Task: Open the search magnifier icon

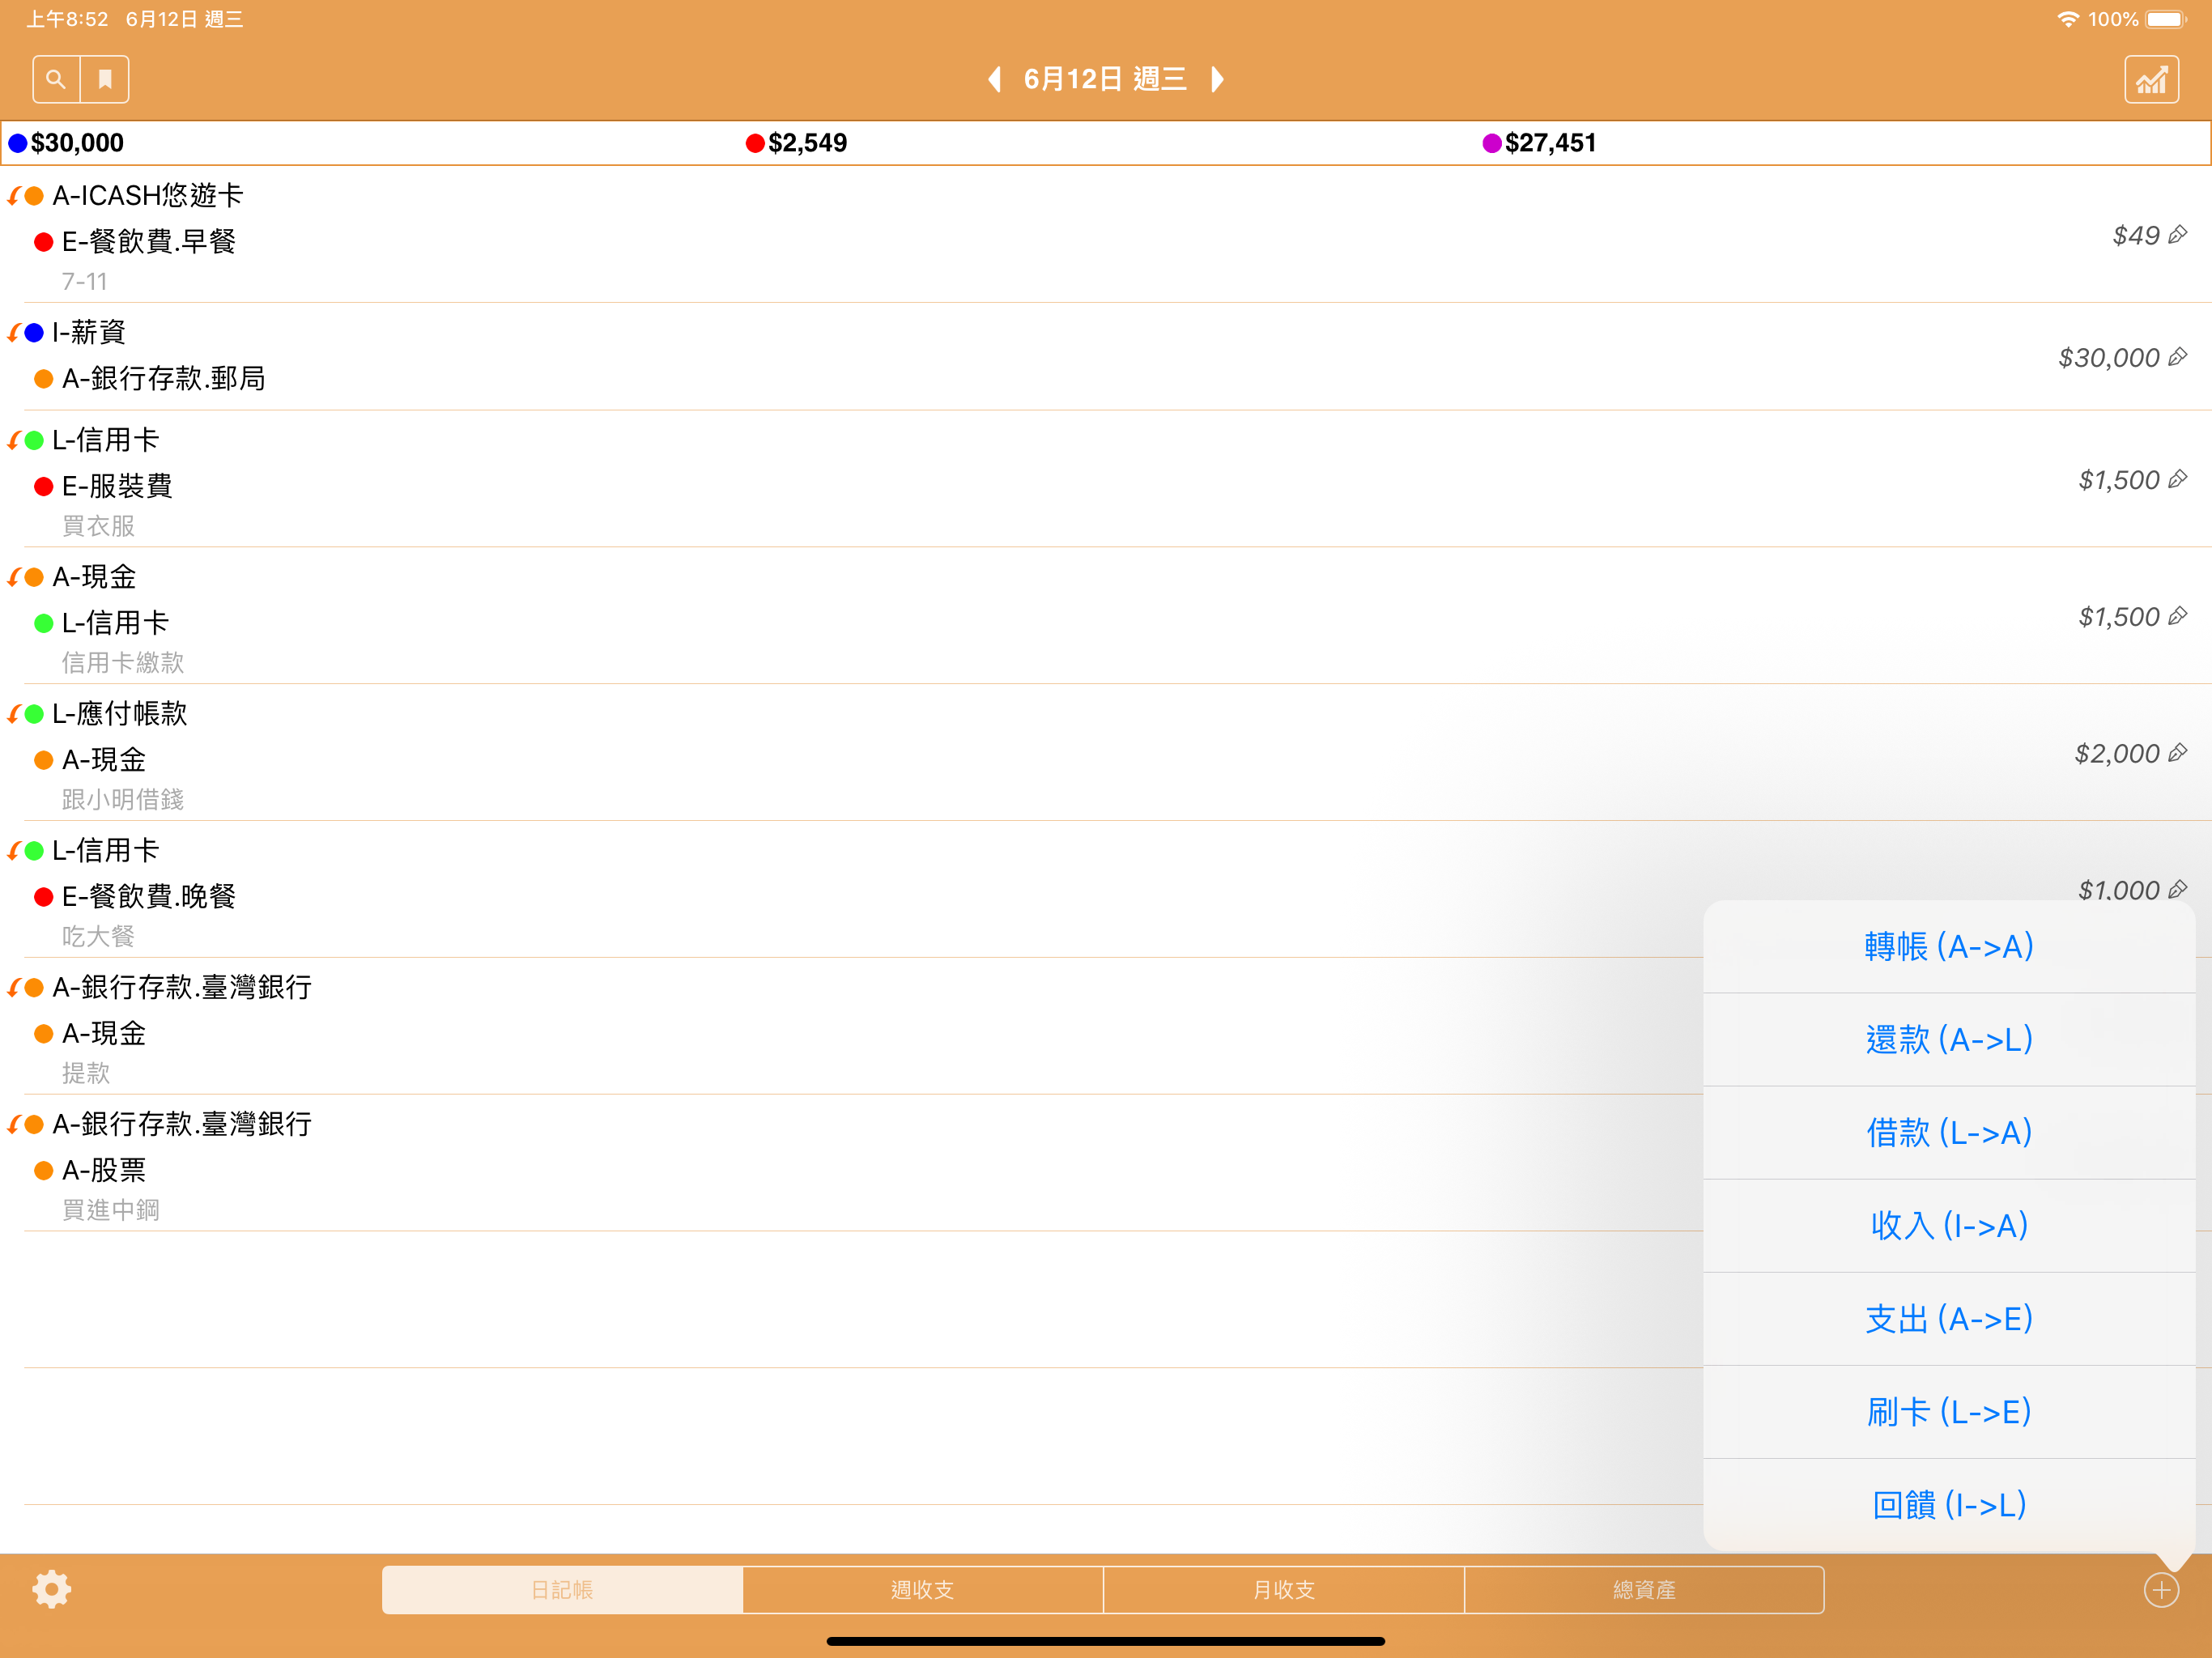Action: click(x=56, y=79)
